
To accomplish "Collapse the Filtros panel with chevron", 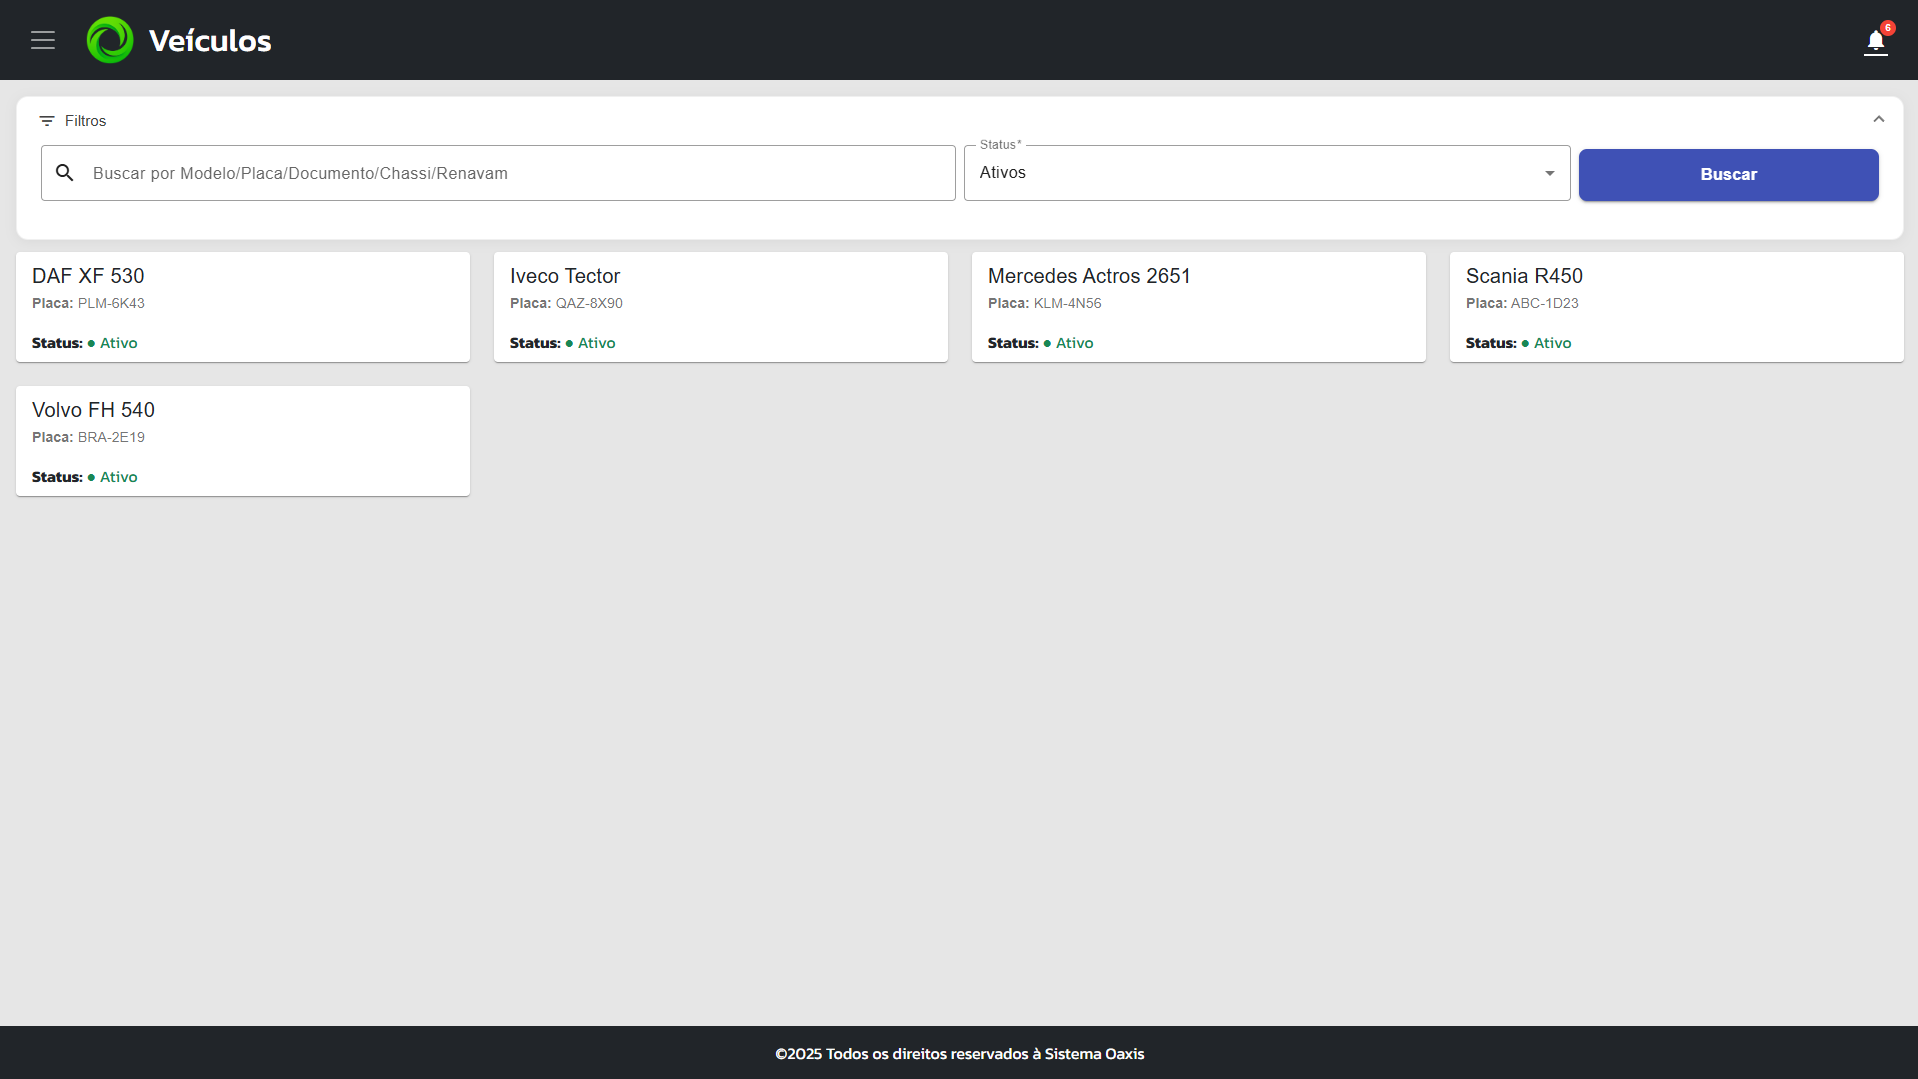I will 1878,120.
